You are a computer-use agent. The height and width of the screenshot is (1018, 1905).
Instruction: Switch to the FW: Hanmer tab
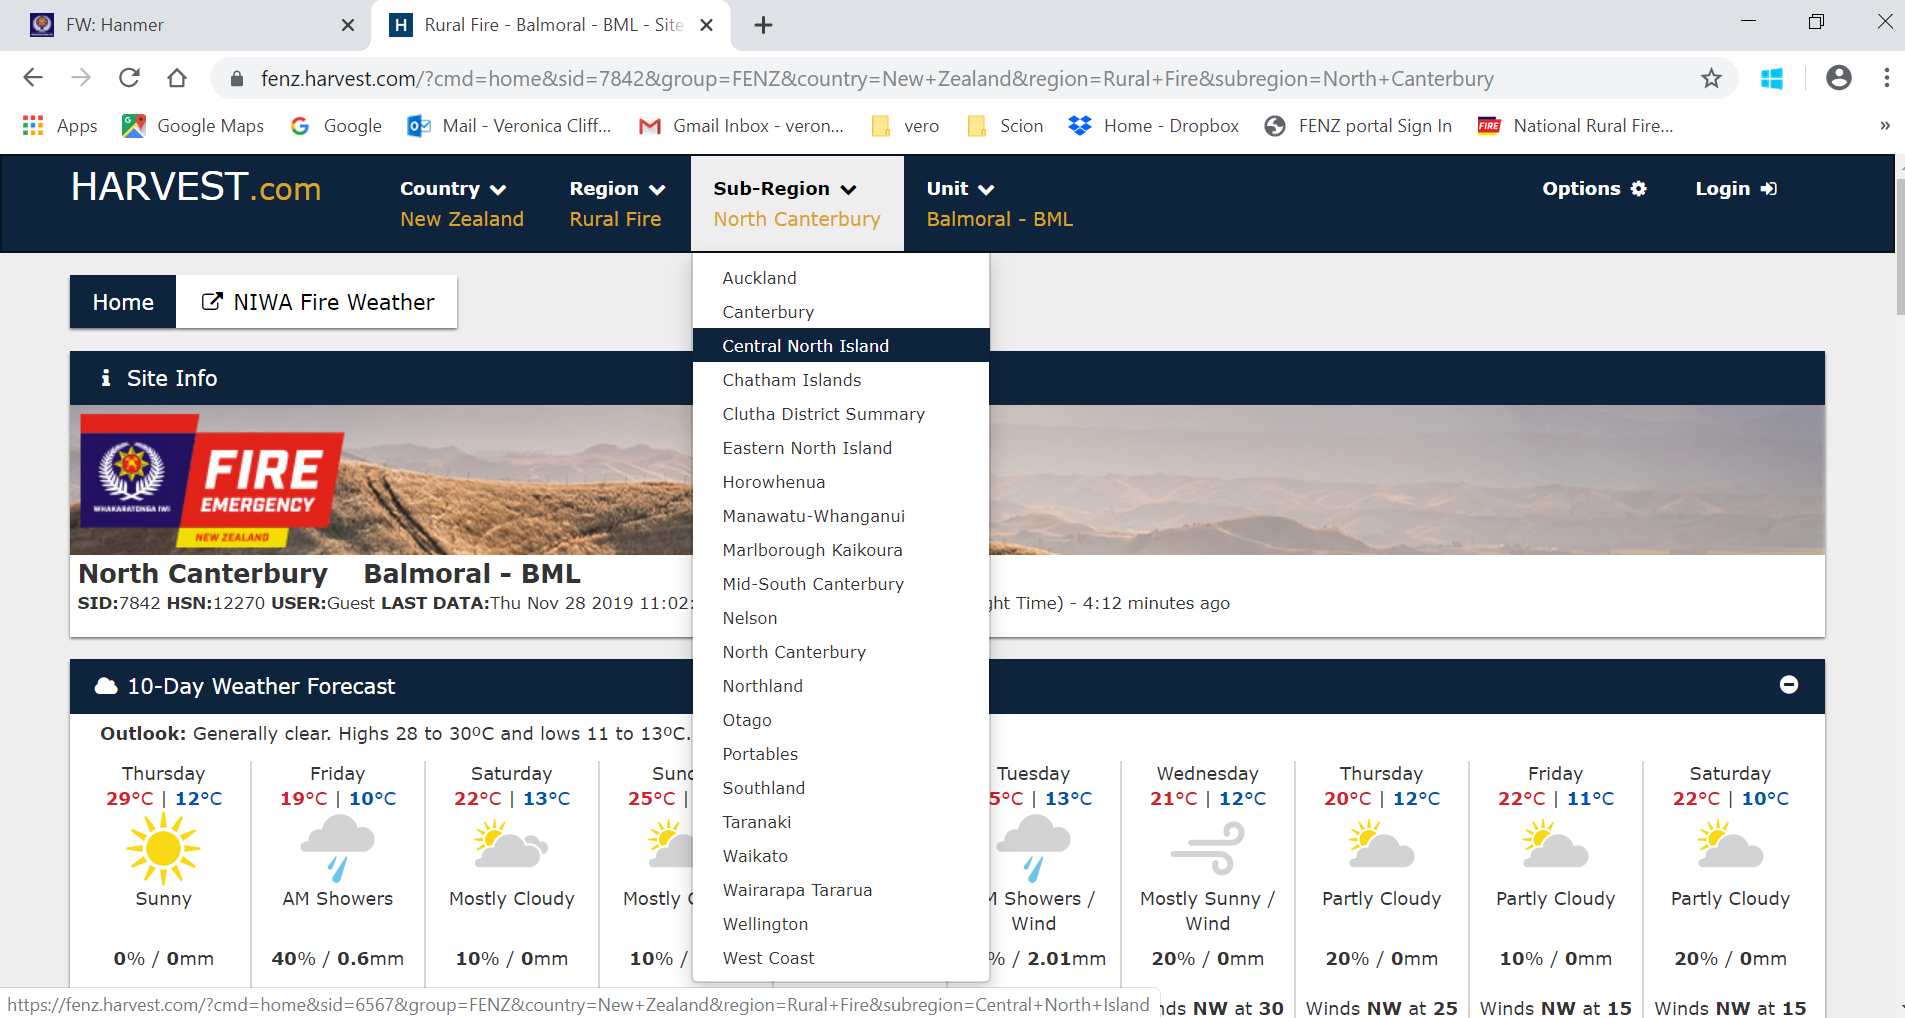[180, 25]
